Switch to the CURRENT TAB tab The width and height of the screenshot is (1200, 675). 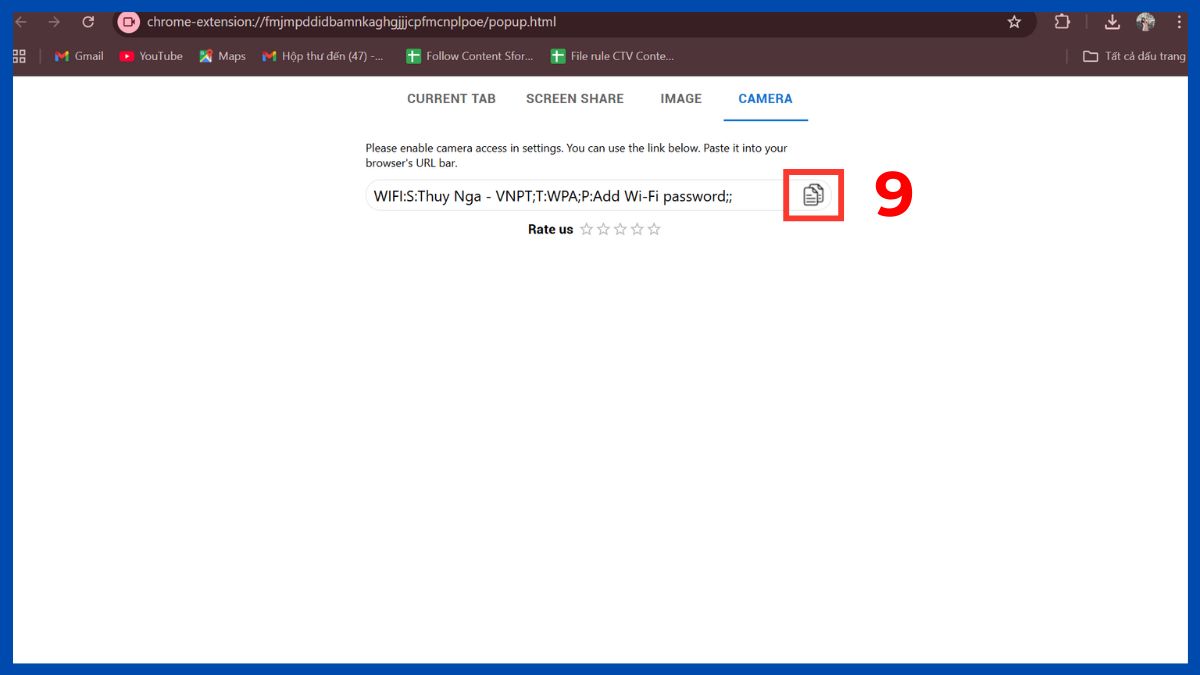click(451, 99)
